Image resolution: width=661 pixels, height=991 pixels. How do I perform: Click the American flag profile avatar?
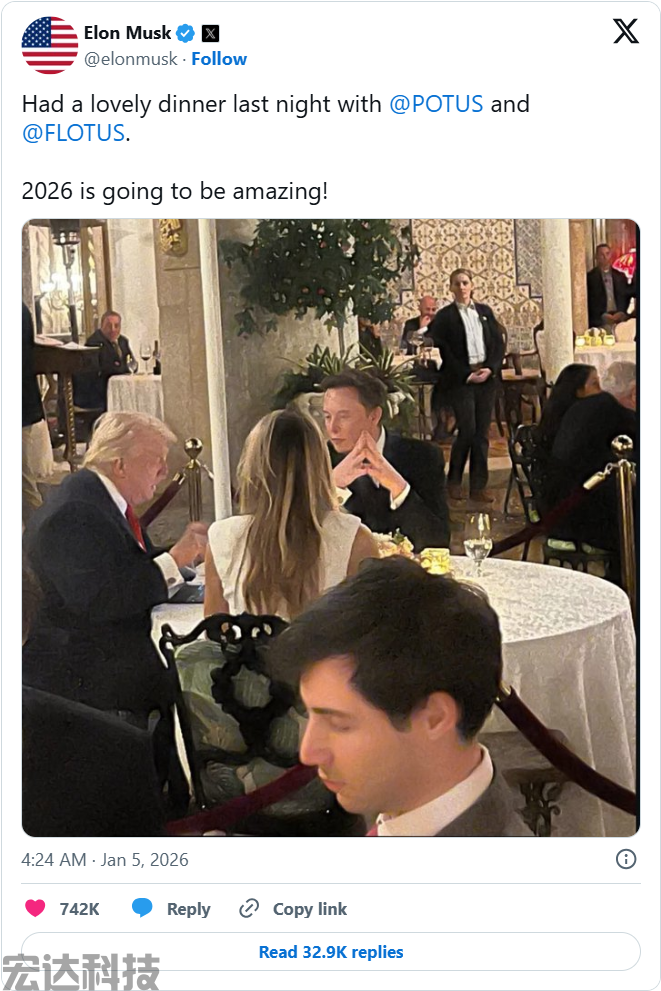[50, 45]
